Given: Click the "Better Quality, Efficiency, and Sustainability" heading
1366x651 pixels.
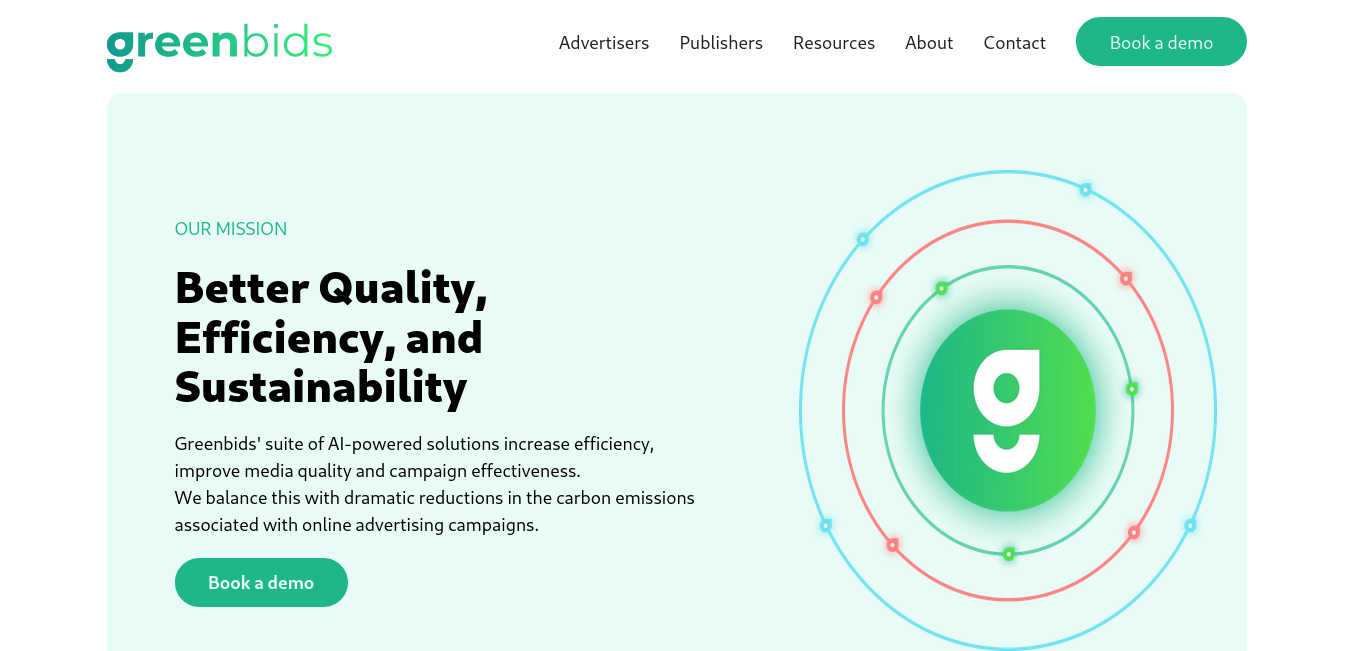Looking at the screenshot, I should click(x=331, y=337).
